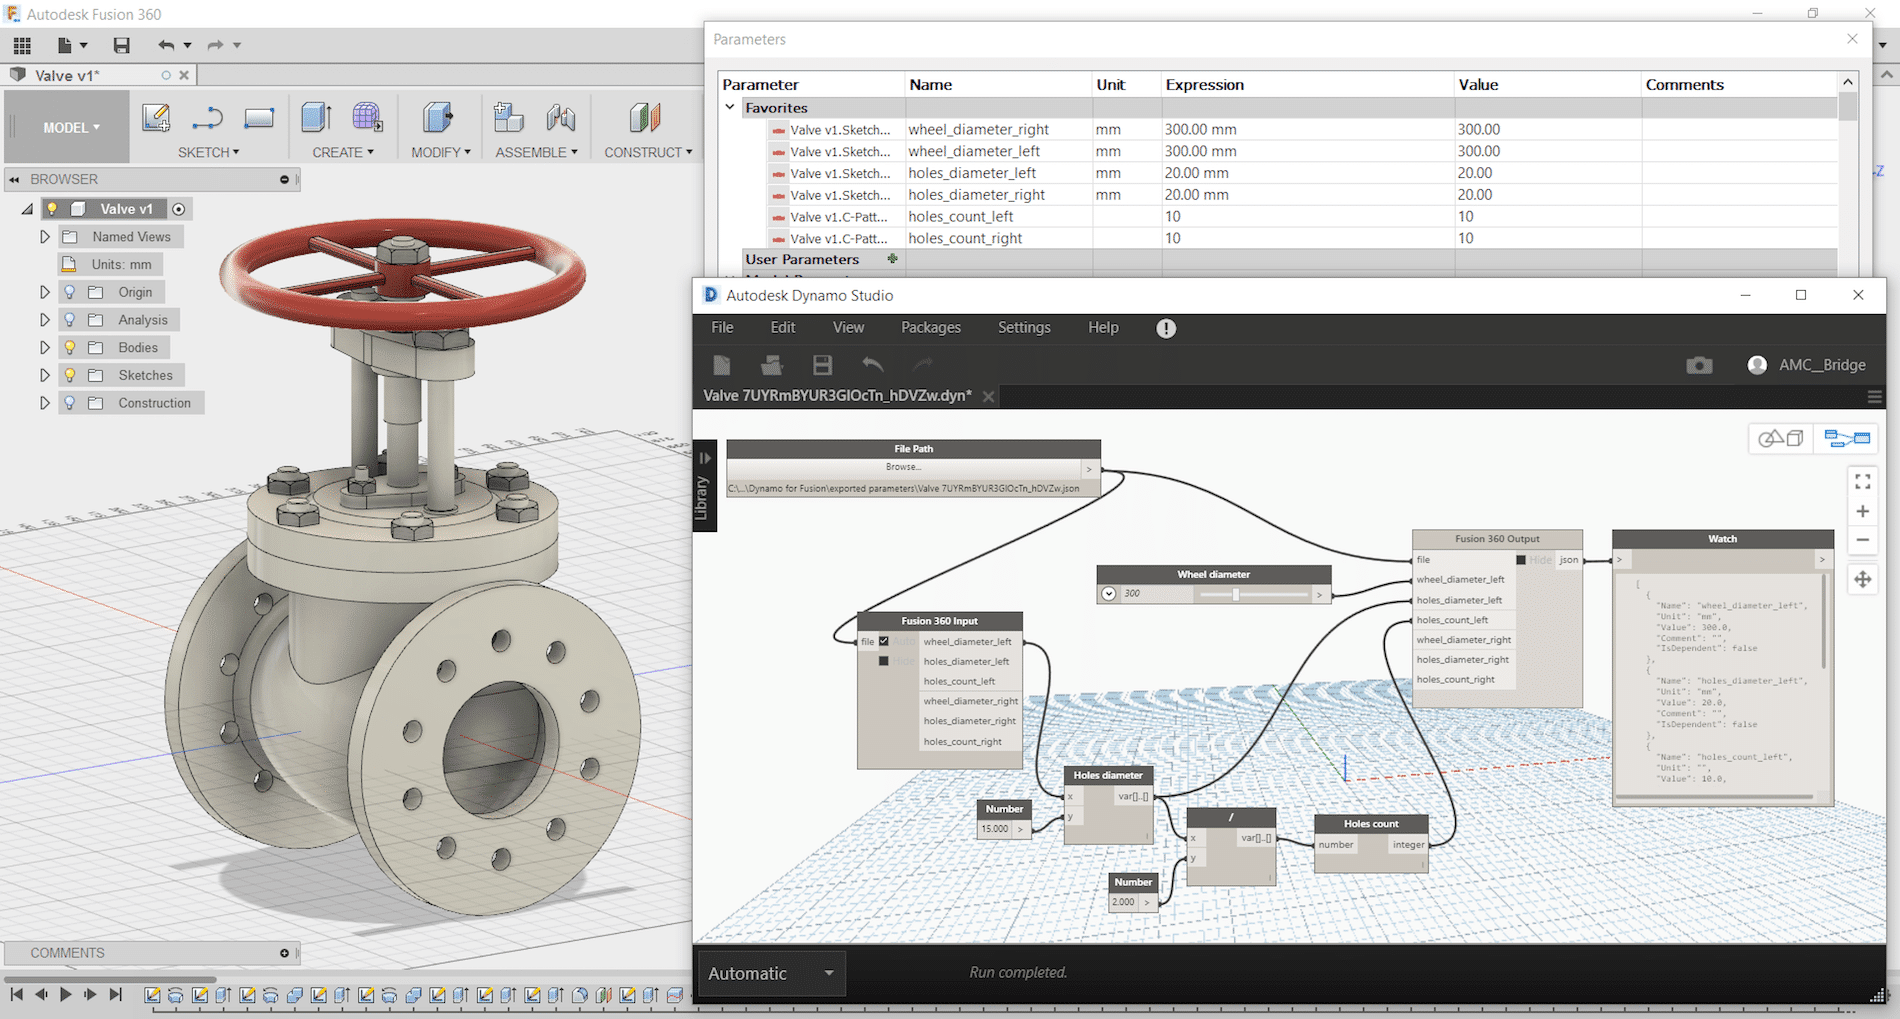This screenshot has height=1019, width=1900.
Task: Zoom out the Dynamo workspace
Action: pyautogui.click(x=1862, y=540)
